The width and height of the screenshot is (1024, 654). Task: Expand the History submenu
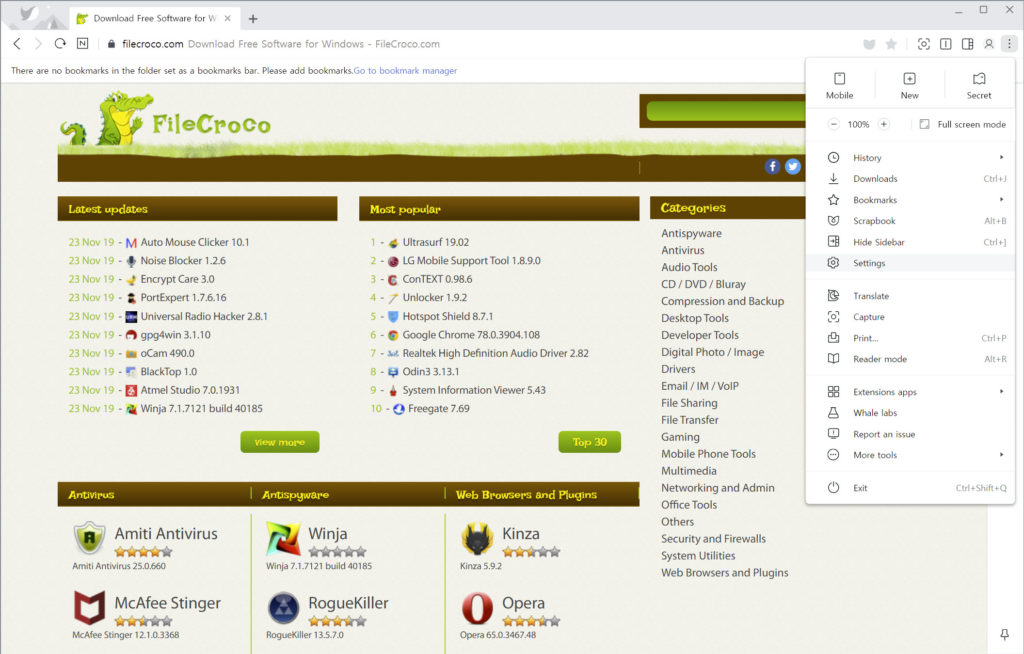[x=910, y=157]
